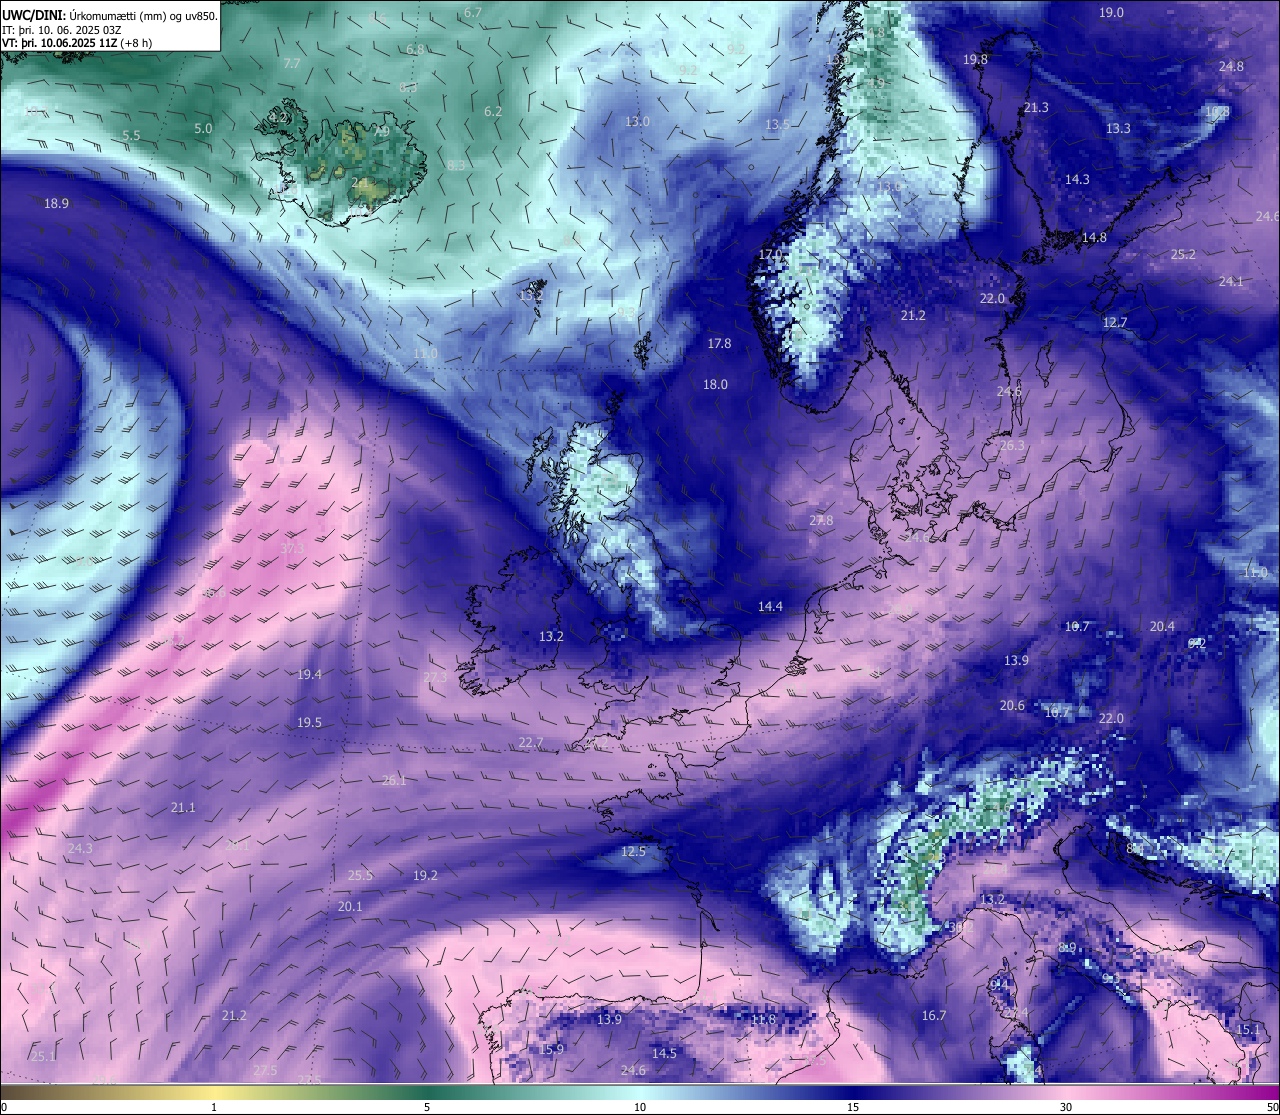1280x1115 pixels.
Task: Click the '10' label on the color scale
Action: pos(640,1107)
